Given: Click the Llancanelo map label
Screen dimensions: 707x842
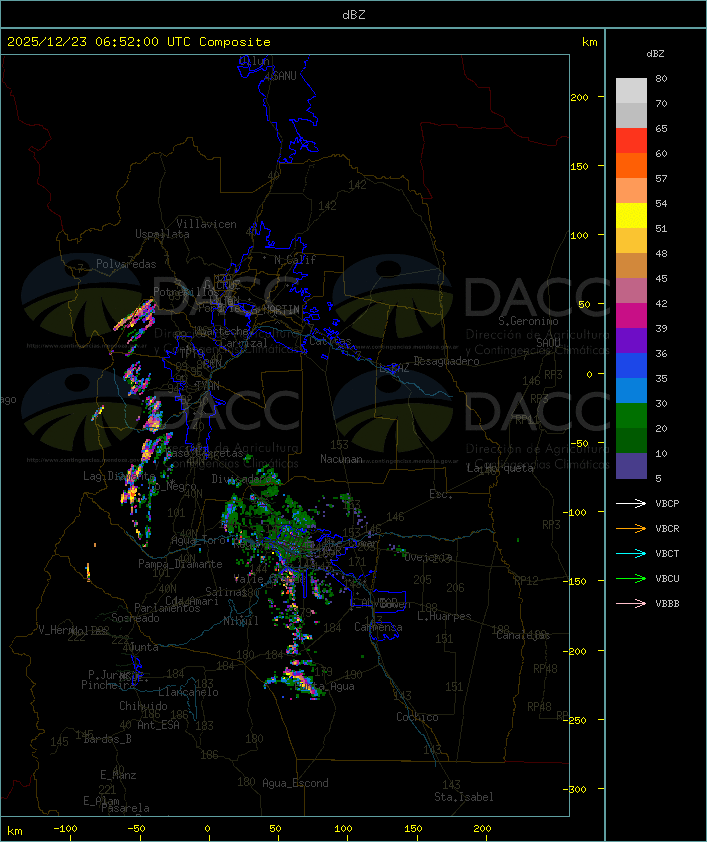Looking at the screenshot, I should (x=188, y=692).
